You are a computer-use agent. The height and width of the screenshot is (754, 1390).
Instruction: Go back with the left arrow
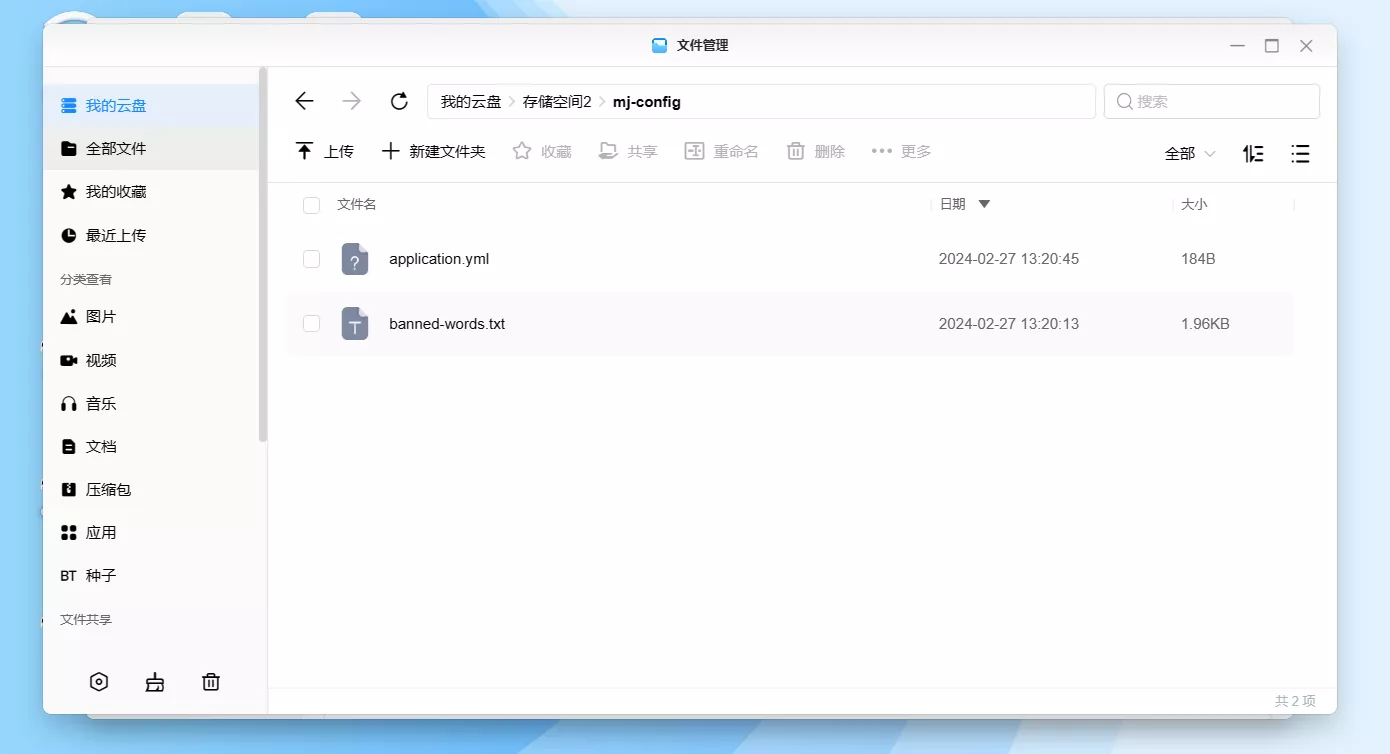tap(305, 101)
